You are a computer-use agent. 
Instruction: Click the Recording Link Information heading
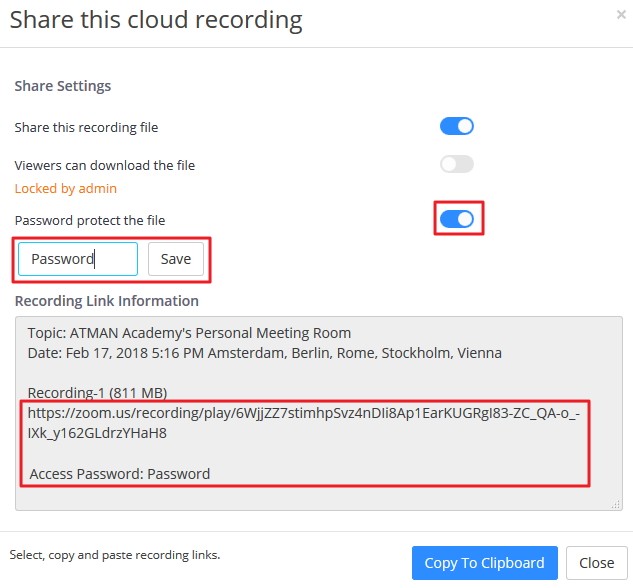(x=106, y=300)
